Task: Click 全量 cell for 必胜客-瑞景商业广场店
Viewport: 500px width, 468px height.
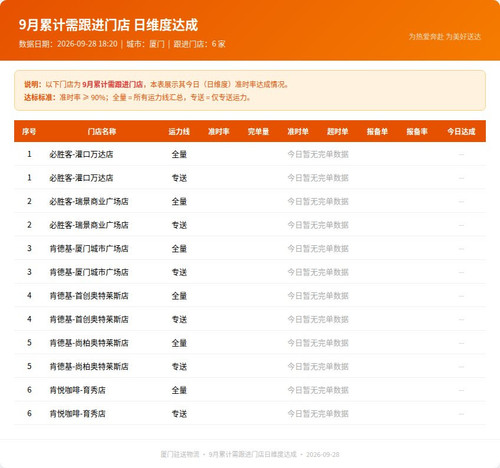Action: click(x=179, y=202)
